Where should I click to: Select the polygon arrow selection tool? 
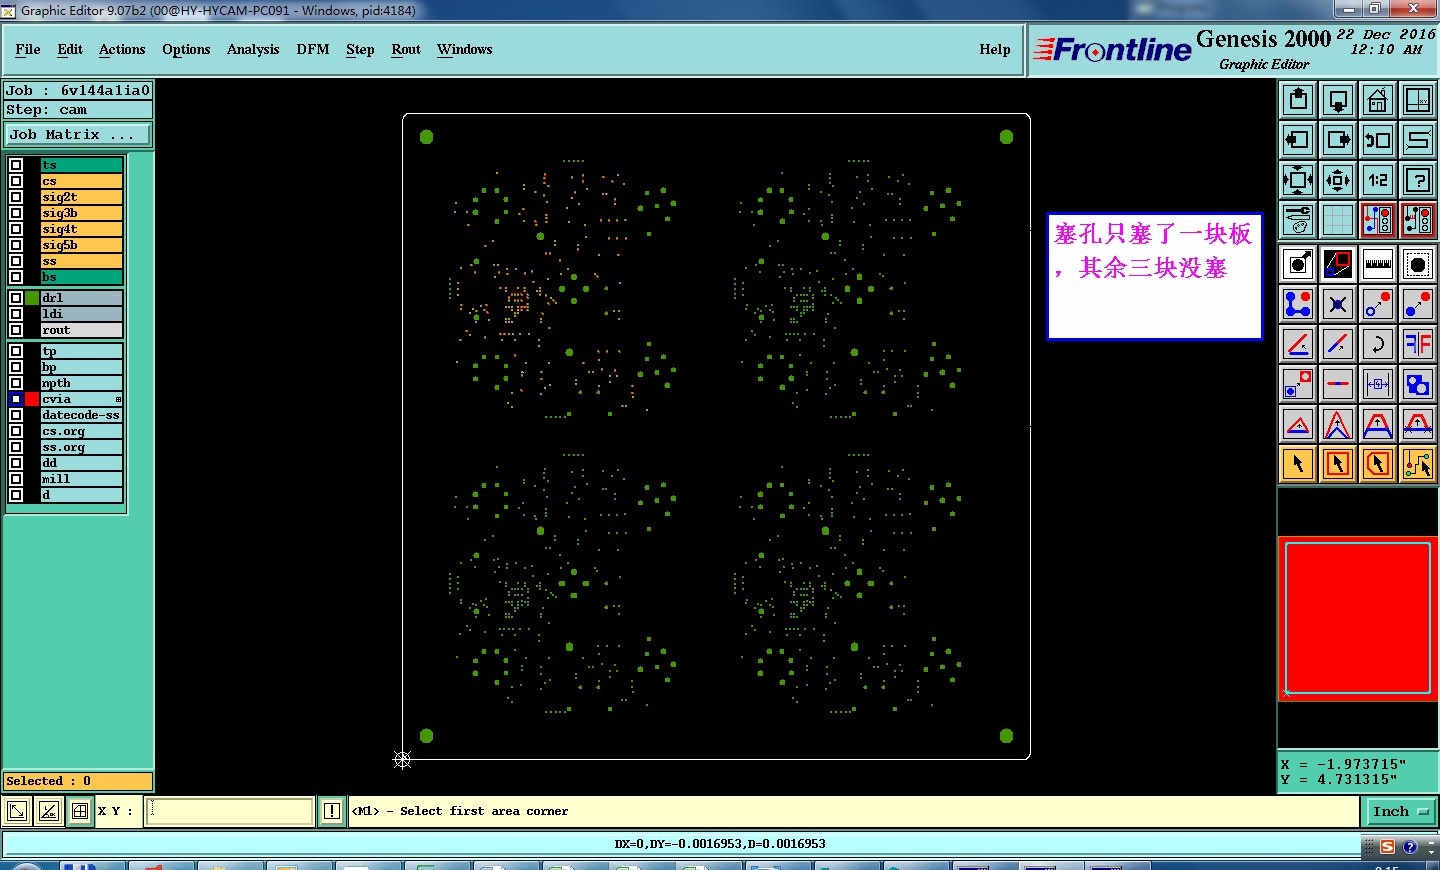(x=1378, y=464)
